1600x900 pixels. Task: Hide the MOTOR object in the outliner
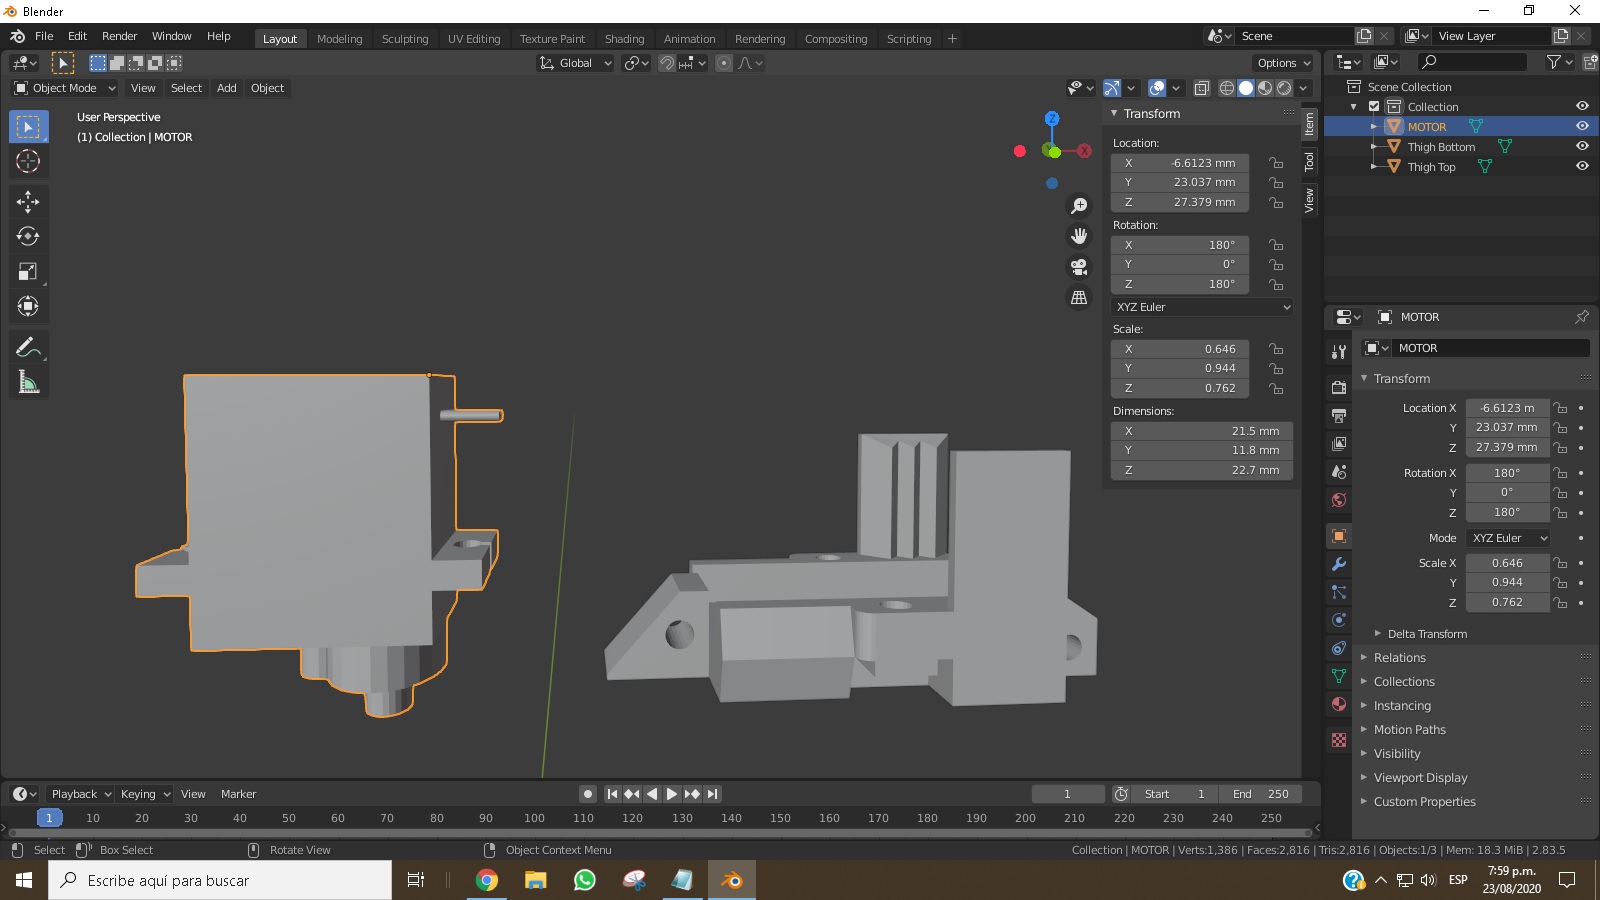(x=1582, y=126)
